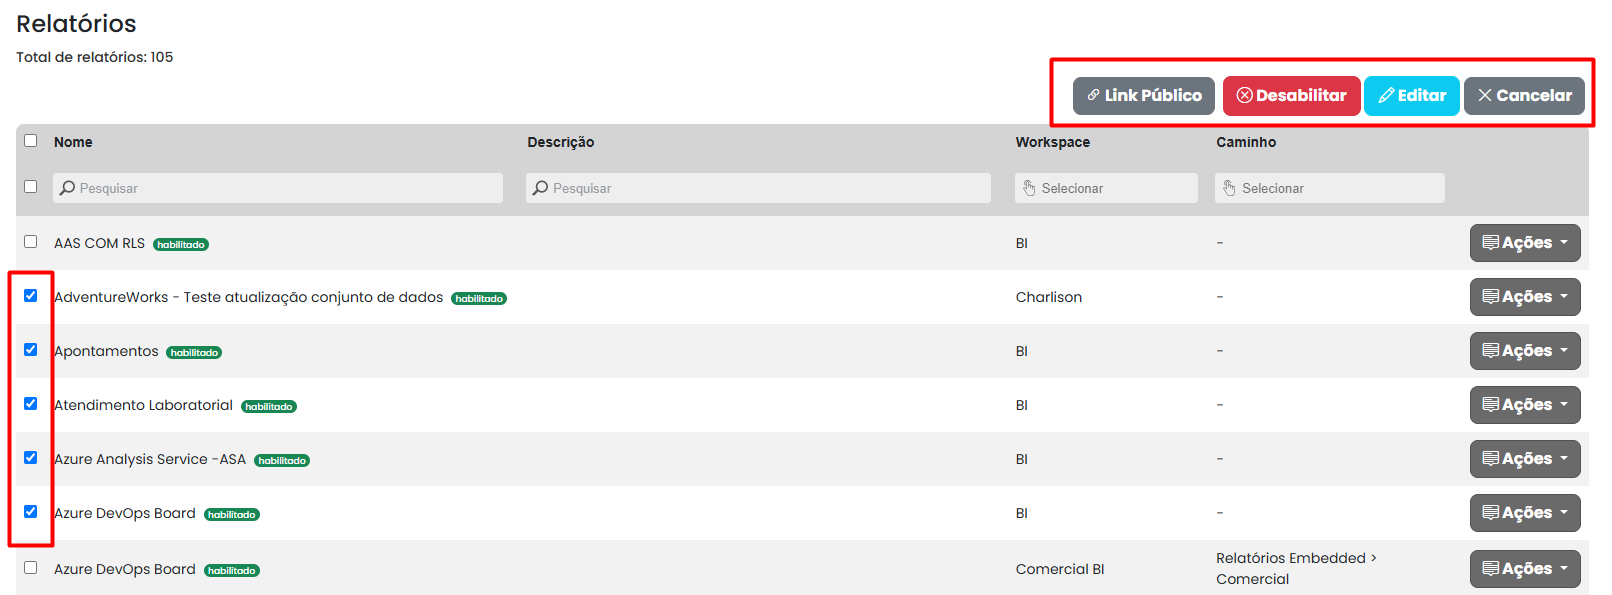This screenshot has height=595, width=1612.
Task: Click the search icon in Descrição filter
Action: click(x=541, y=188)
